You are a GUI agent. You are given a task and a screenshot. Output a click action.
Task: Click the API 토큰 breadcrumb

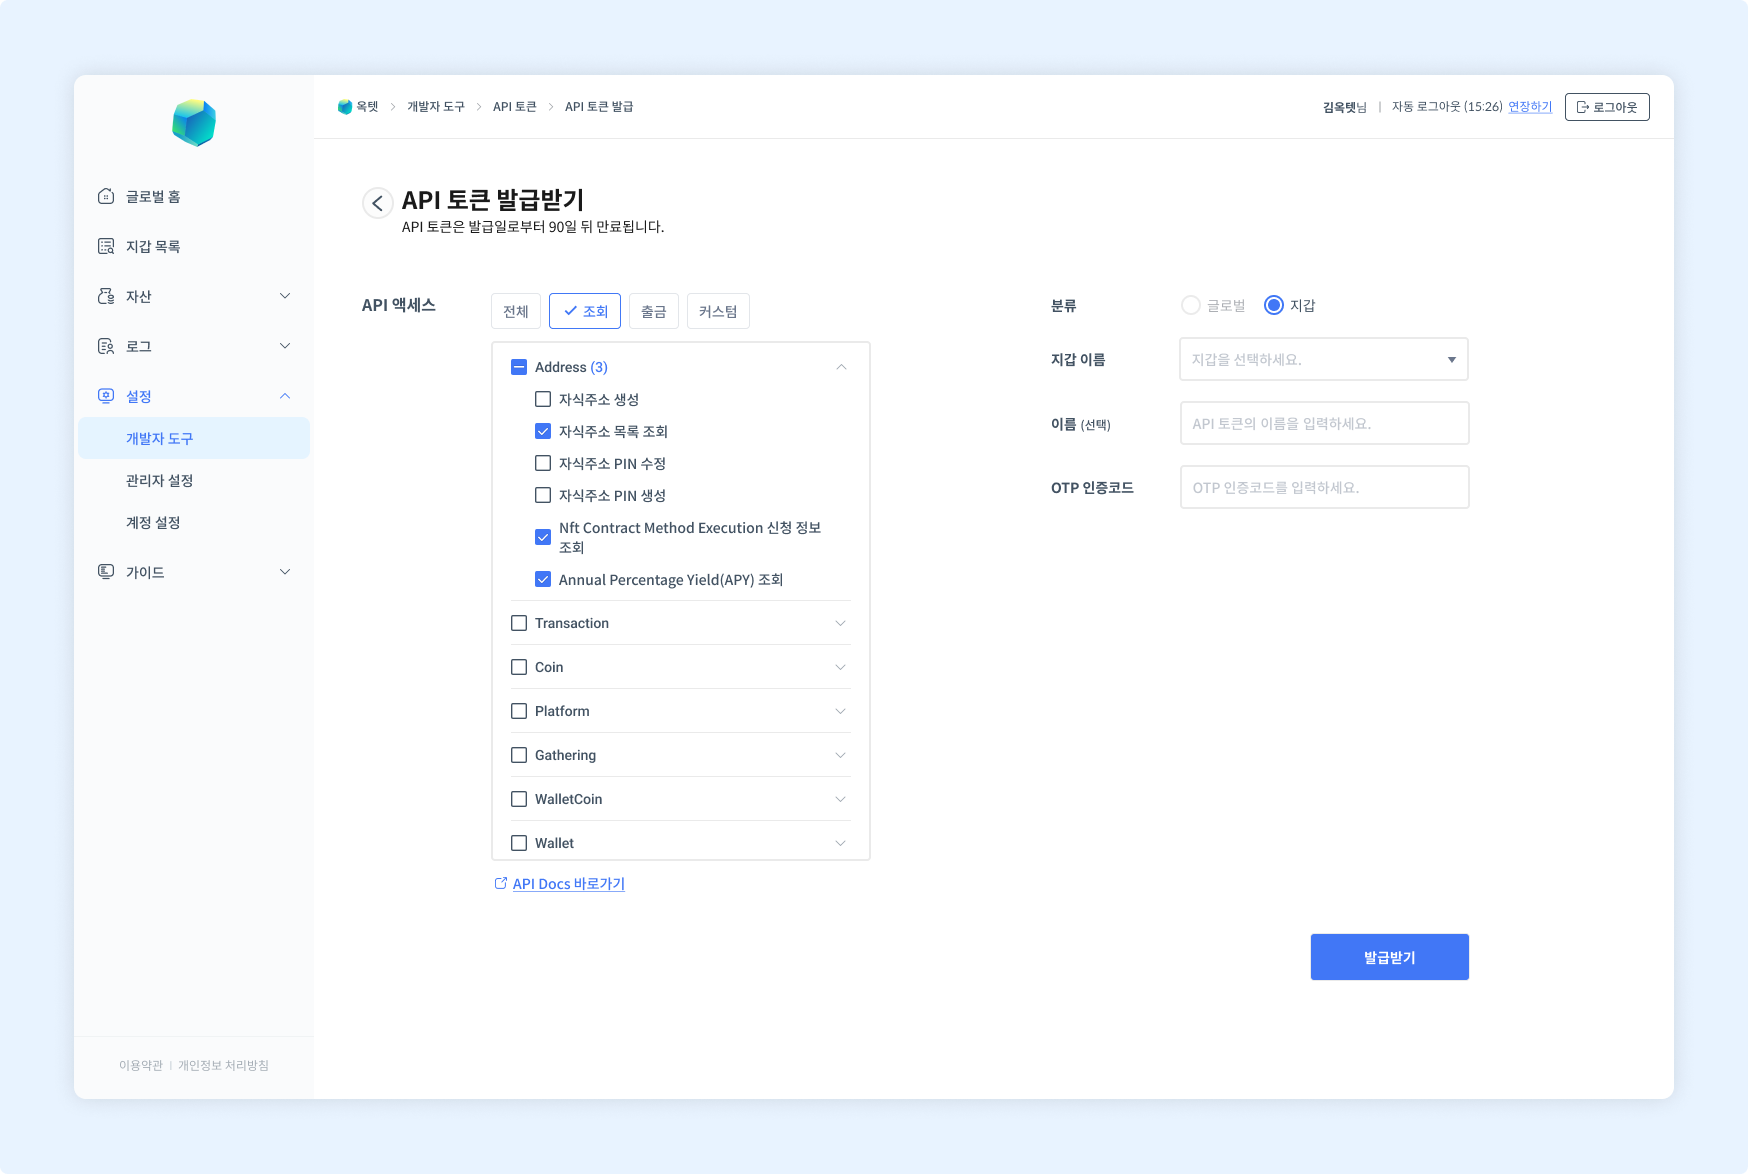click(x=515, y=107)
